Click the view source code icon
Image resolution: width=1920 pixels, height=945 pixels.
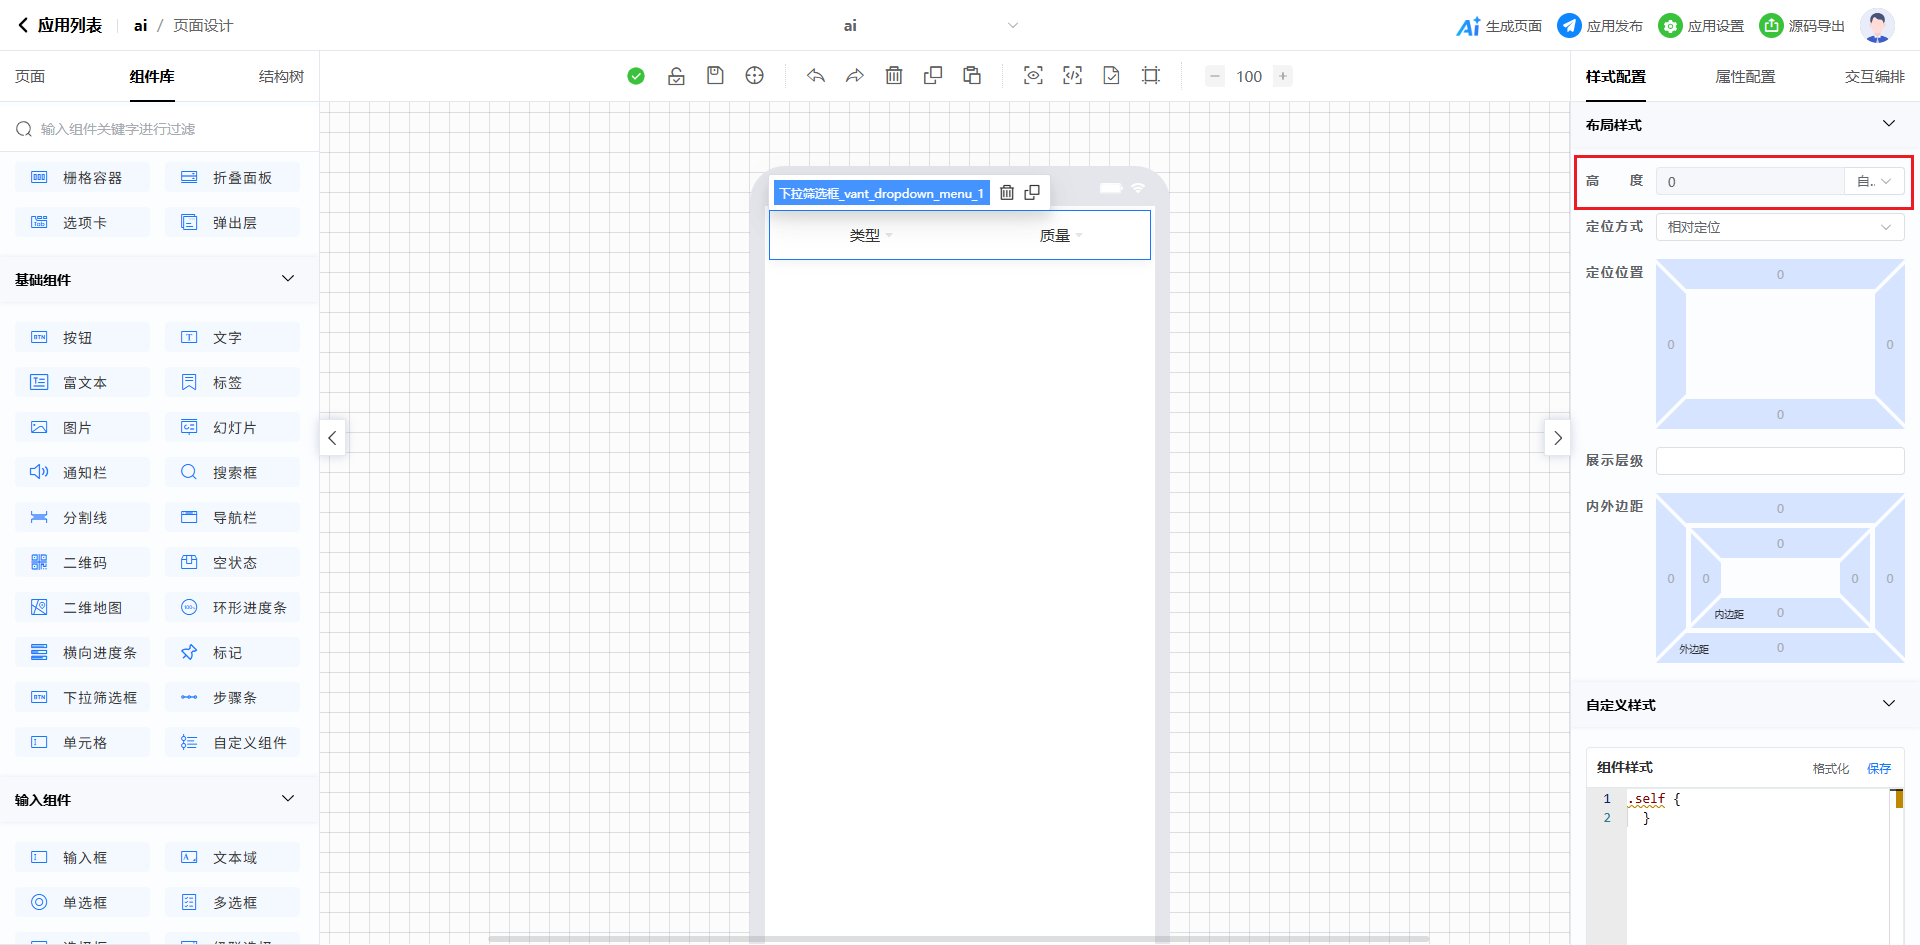click(1072, 76)
